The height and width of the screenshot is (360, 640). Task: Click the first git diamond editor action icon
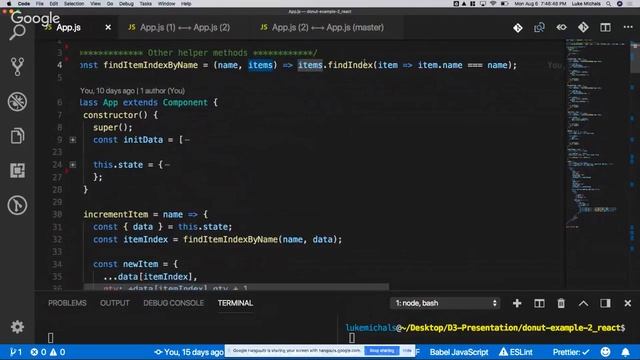tap(518, 28)
